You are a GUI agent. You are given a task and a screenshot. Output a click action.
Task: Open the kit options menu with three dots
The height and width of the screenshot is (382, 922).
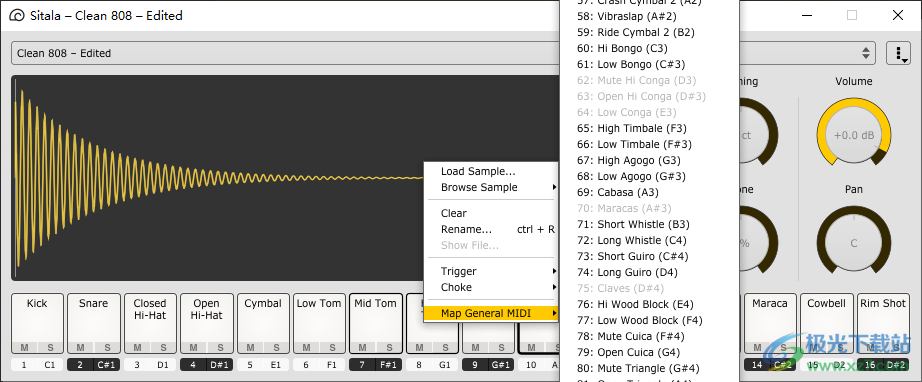tap(898, 53)
